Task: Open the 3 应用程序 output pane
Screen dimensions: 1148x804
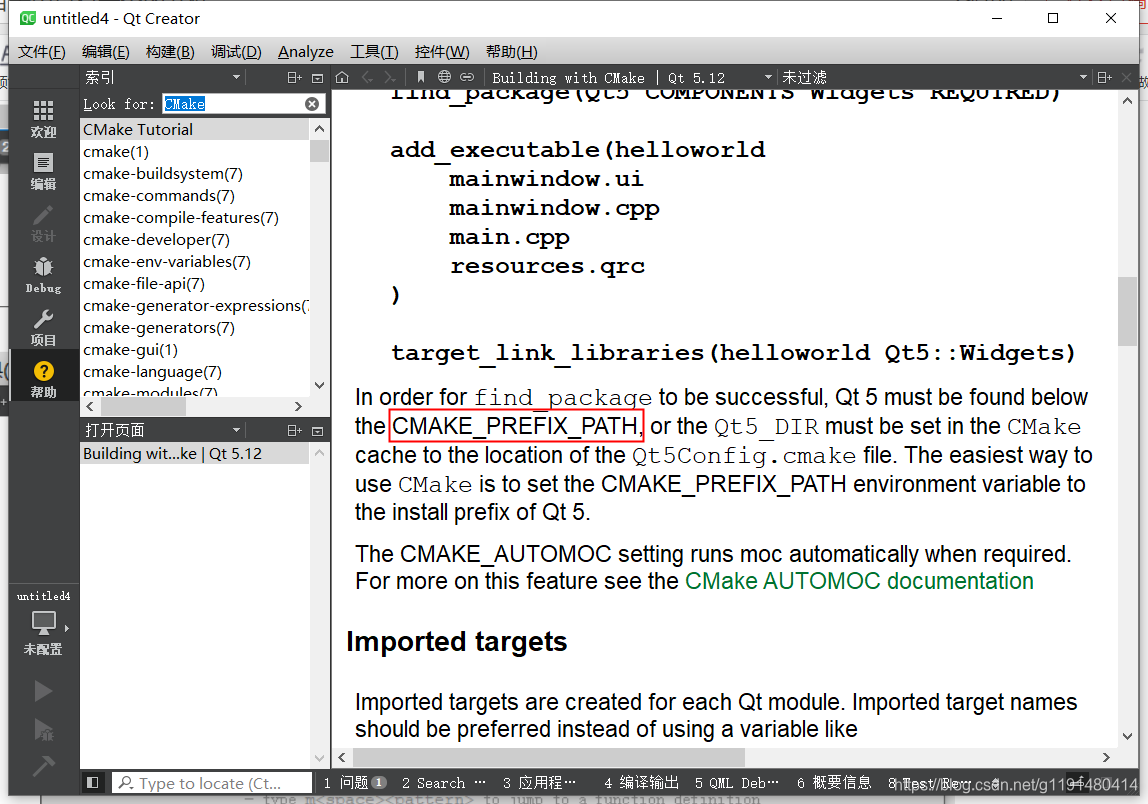Action: pos(539,783)
